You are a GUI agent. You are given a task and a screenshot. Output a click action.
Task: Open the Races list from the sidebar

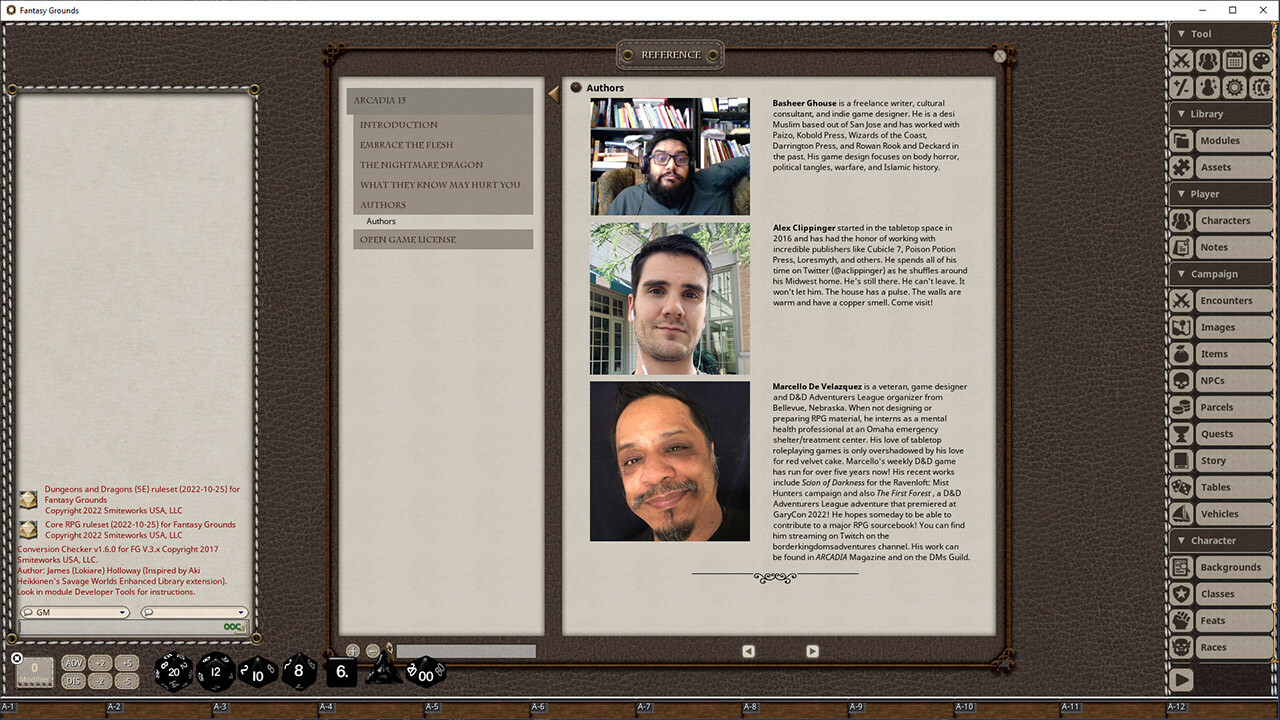coord(1233,647)
